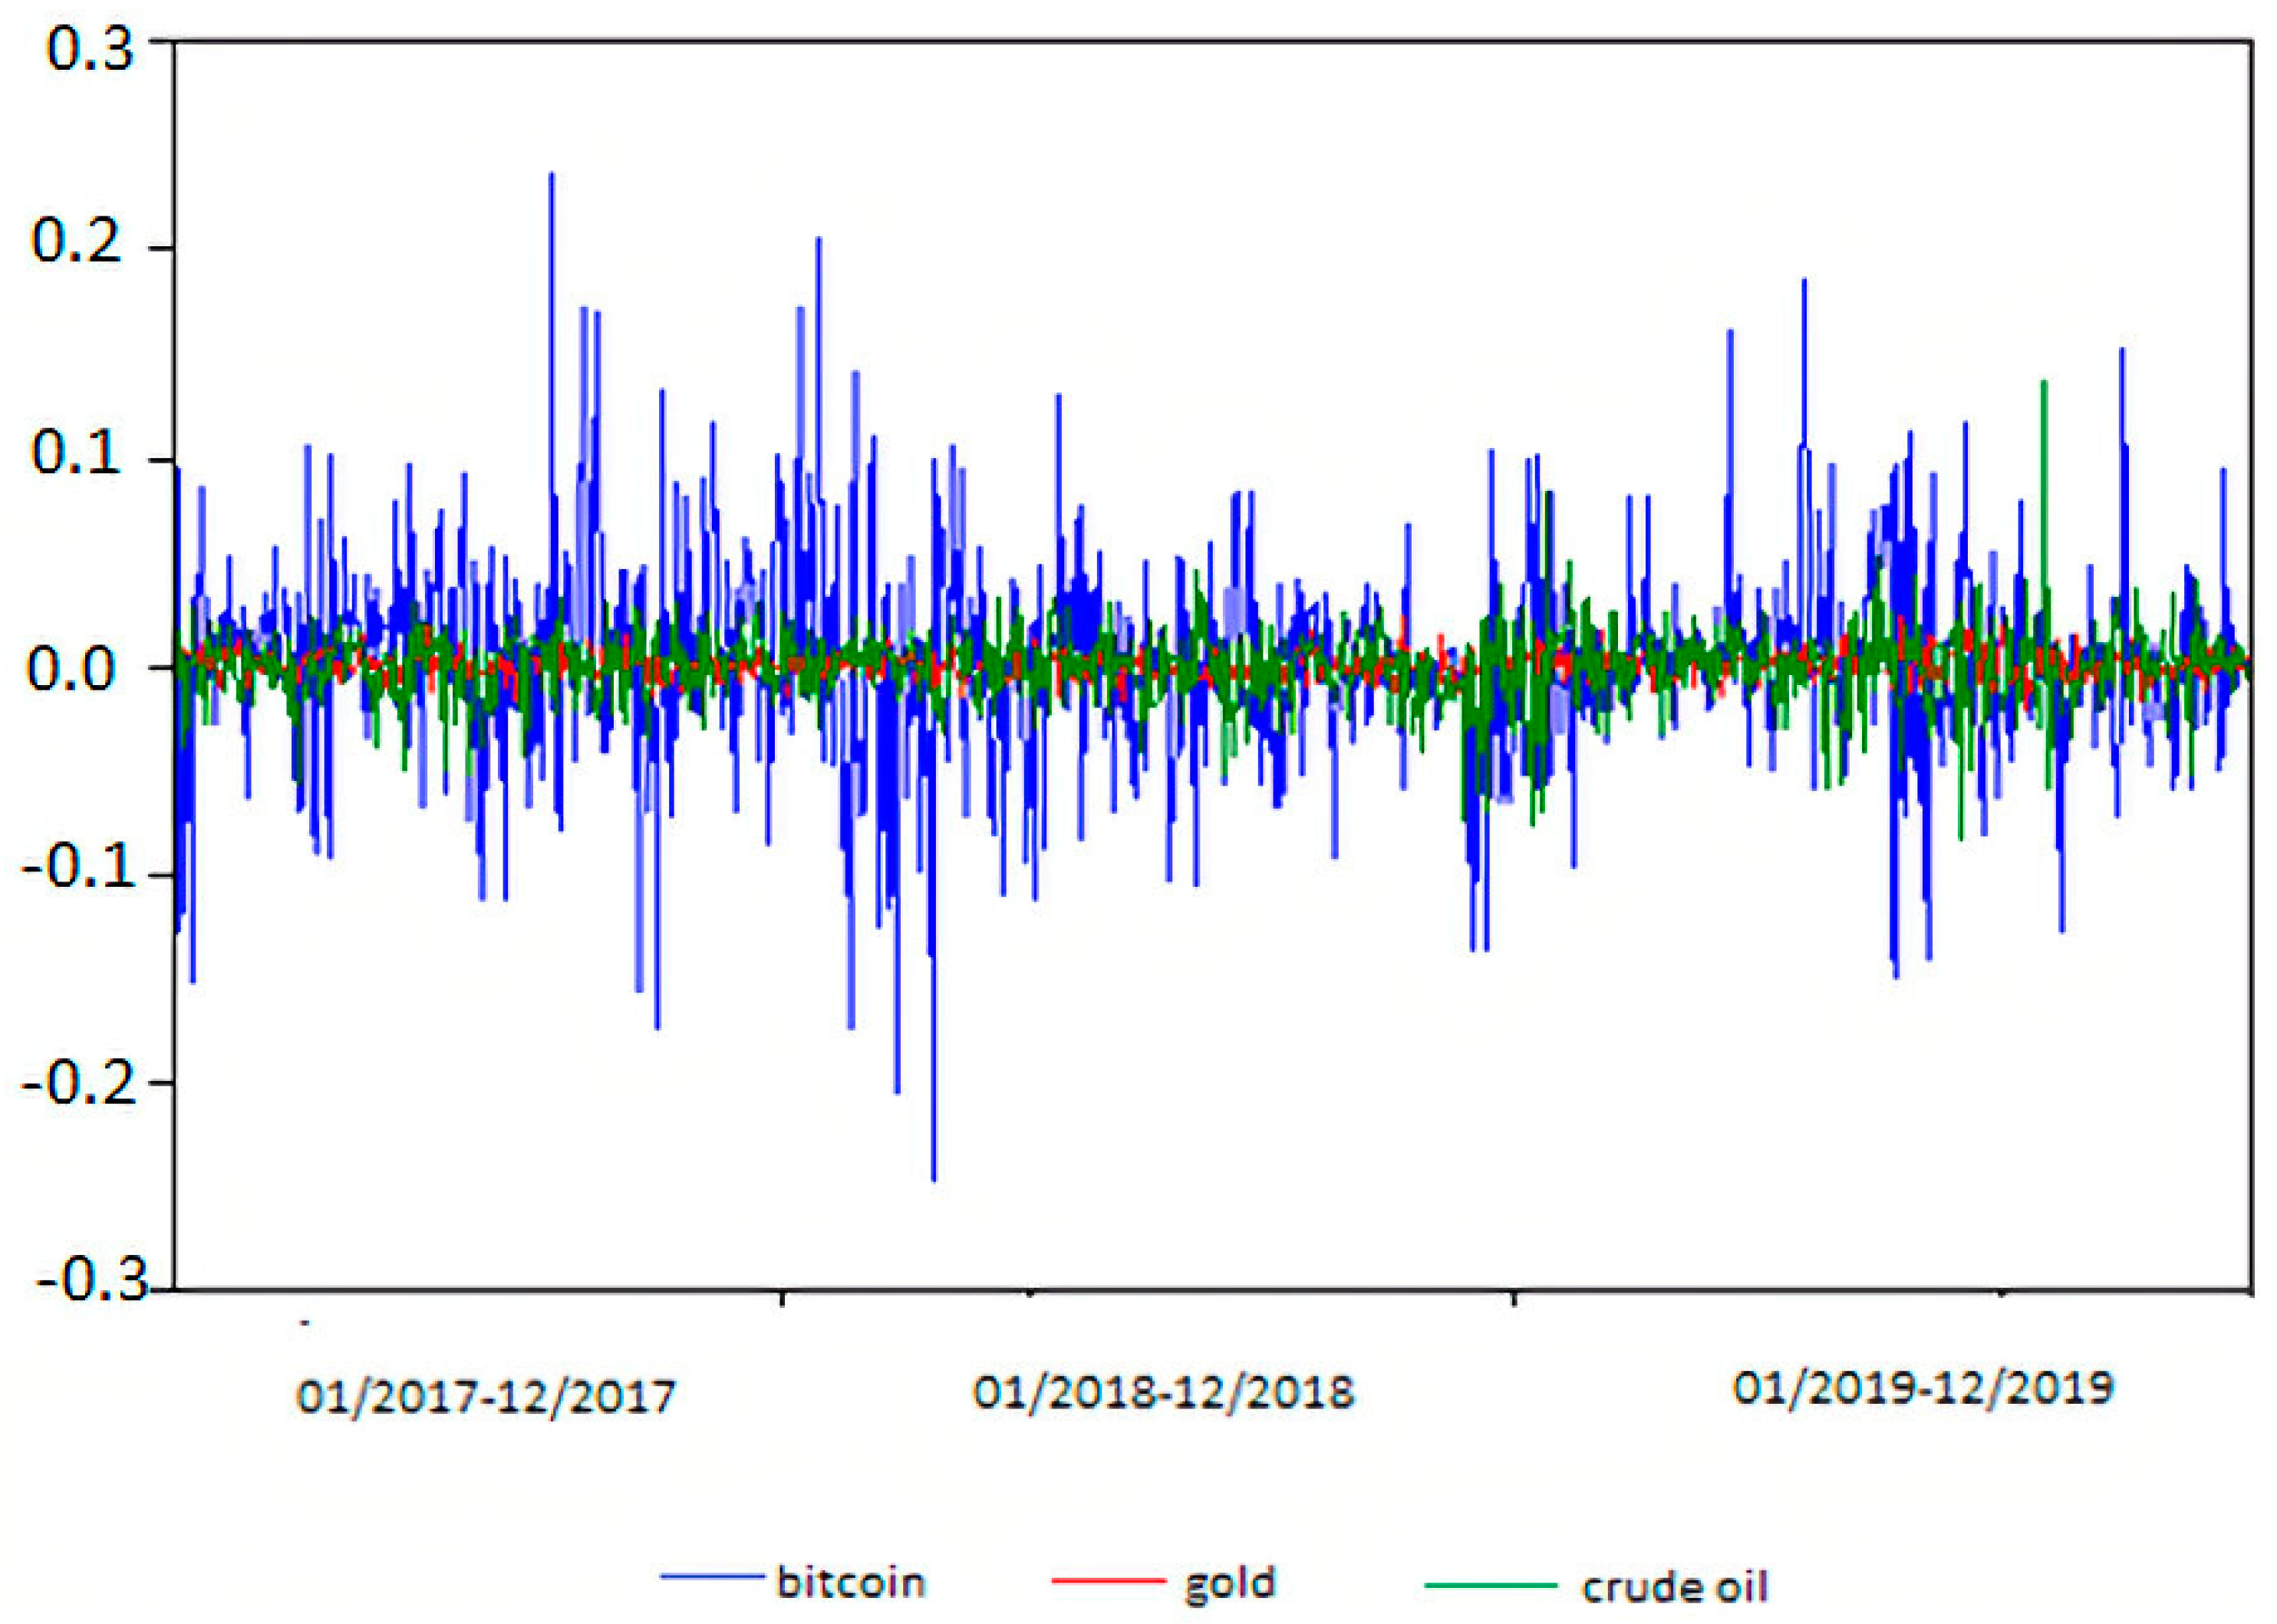Click the gold legend label
2277x1624 pixels.
tap(1230, 1583)
